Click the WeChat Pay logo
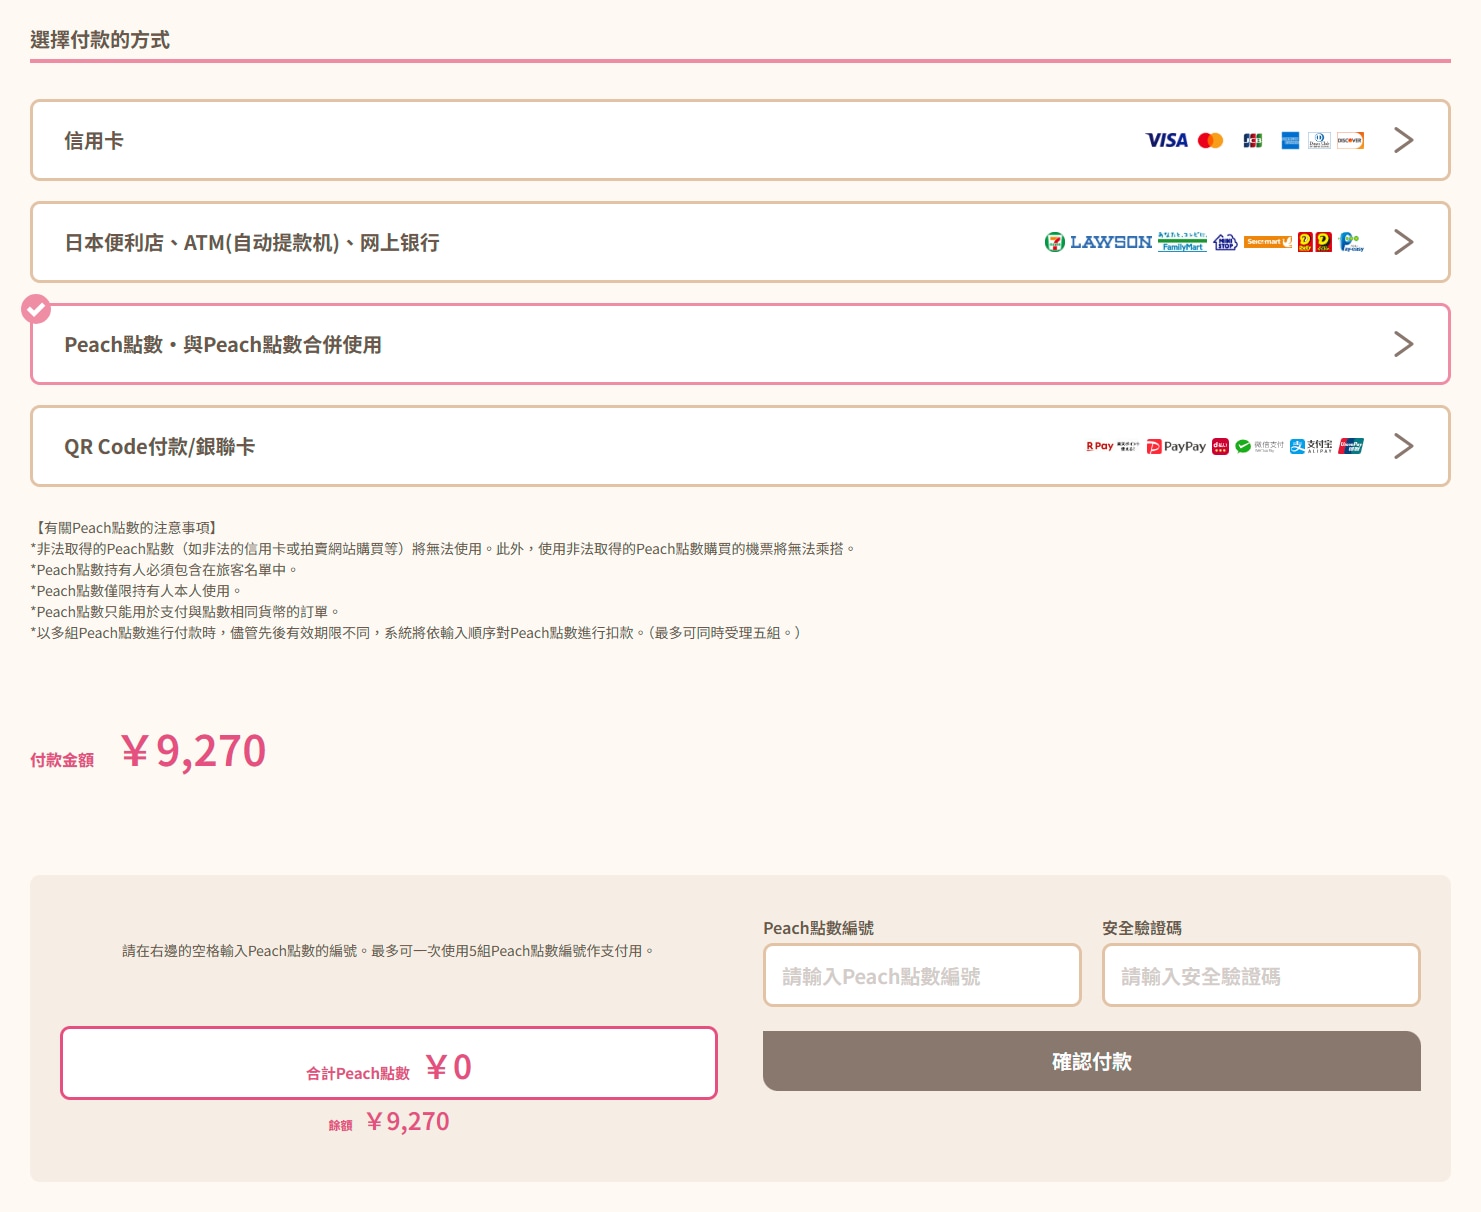1481x1212 pixels. [1259, 446]
